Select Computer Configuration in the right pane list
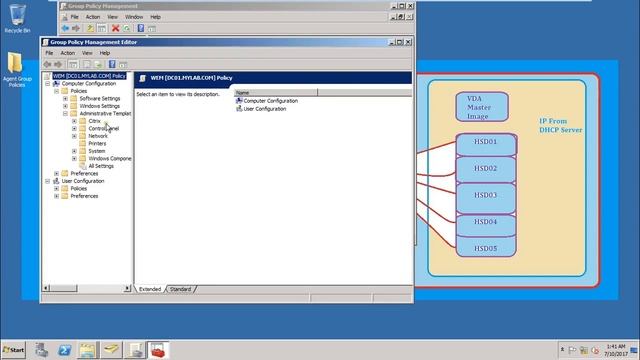Viewport: 640px width, 360px height. tap(267, 101)
